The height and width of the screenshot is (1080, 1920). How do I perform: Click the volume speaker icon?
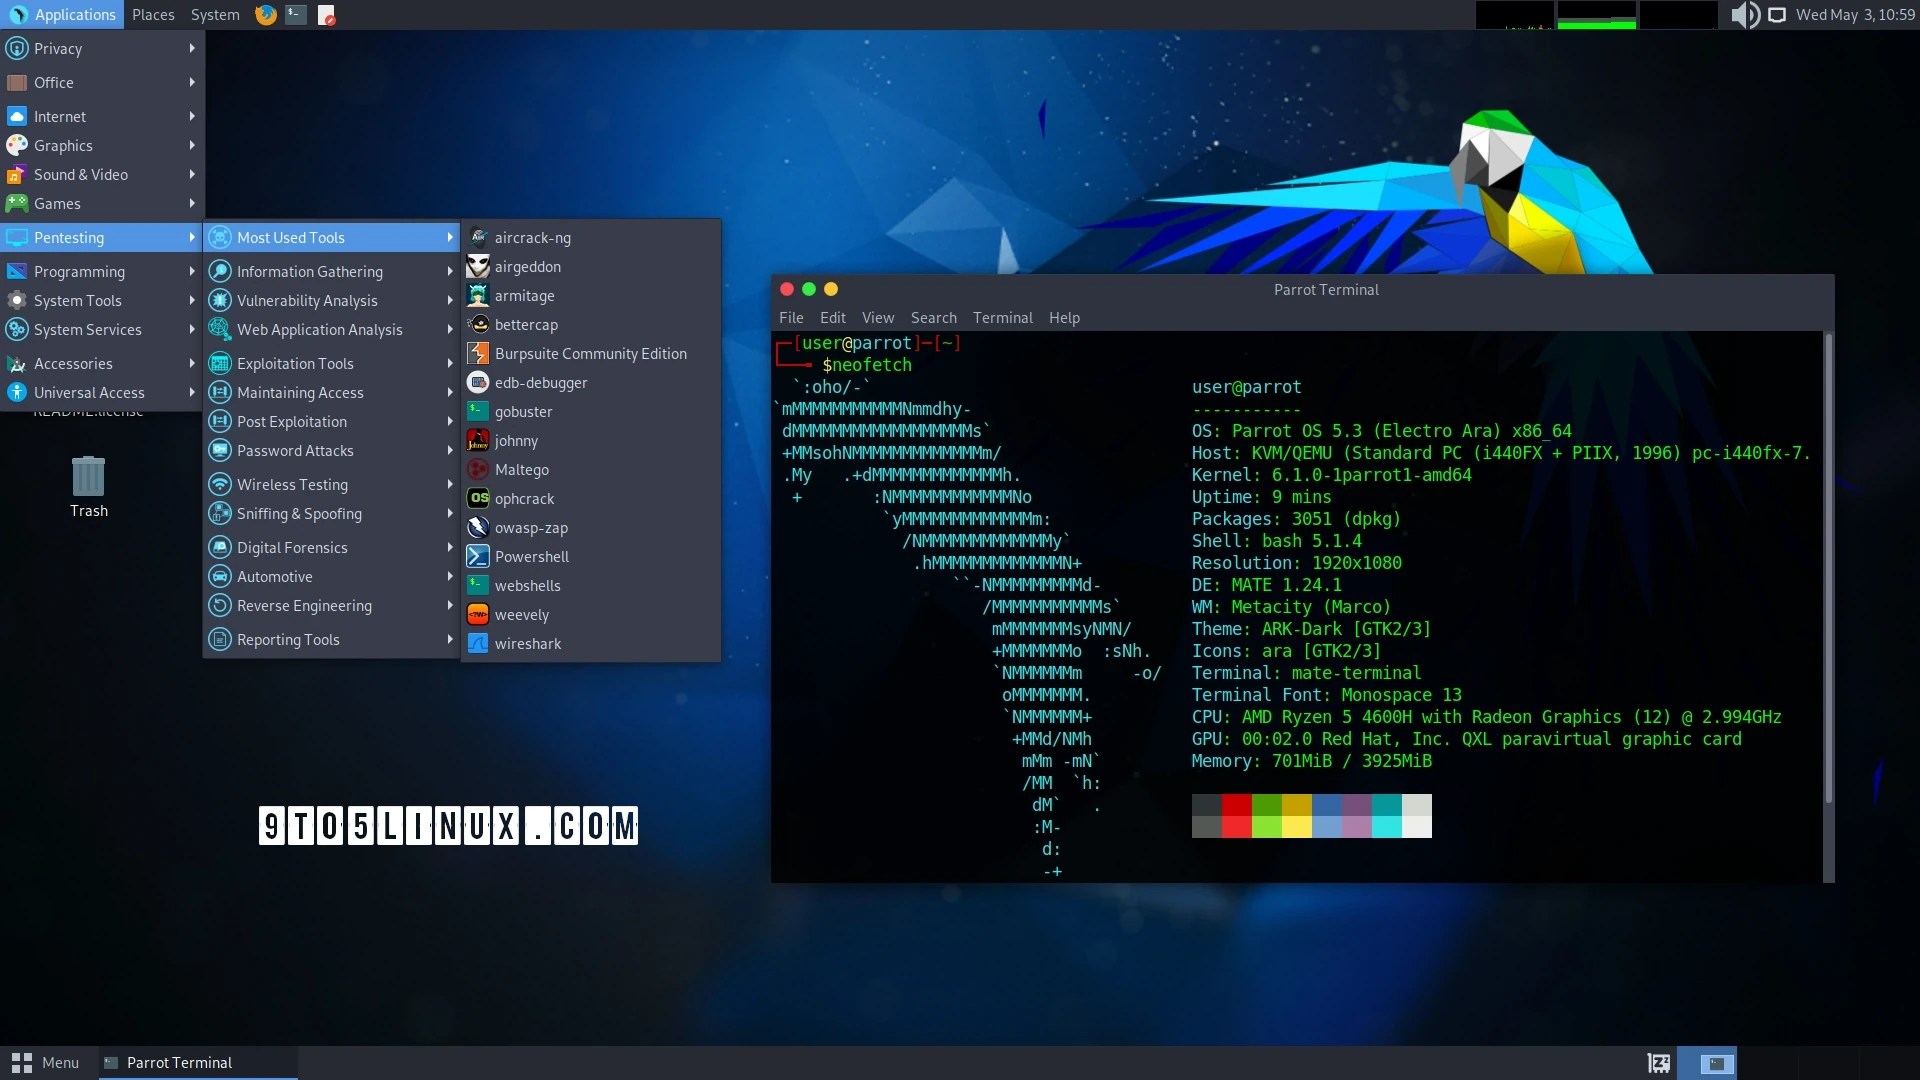click(1743, 15)
